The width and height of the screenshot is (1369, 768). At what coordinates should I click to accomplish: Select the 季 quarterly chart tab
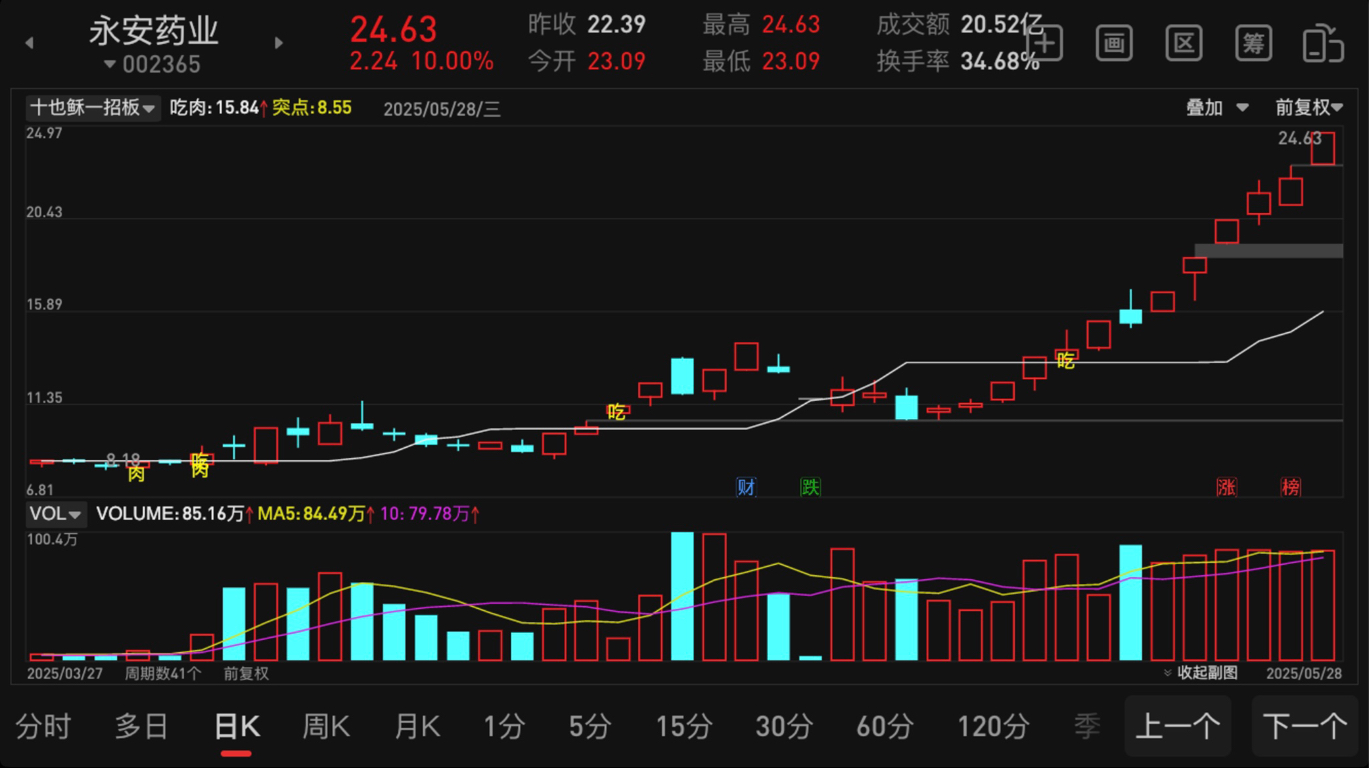pyautogui.click(x=1087, y=727)
